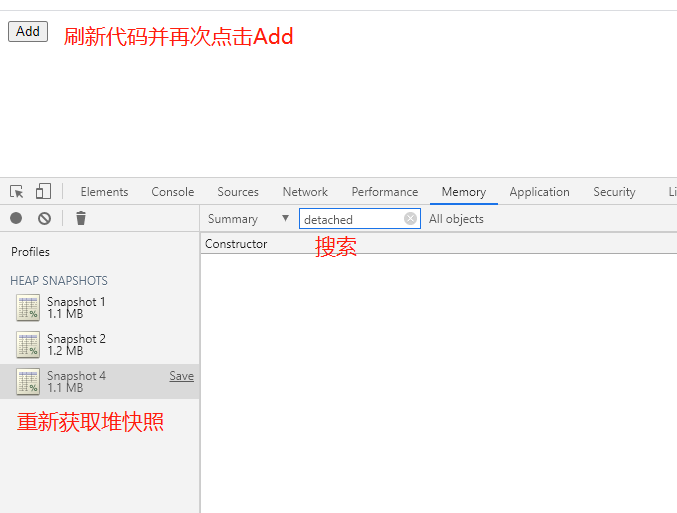Toggle the device toolbar icon
The width and height of the screenshot is (677, 513).
pyautogui.click(x=43, y=191)
